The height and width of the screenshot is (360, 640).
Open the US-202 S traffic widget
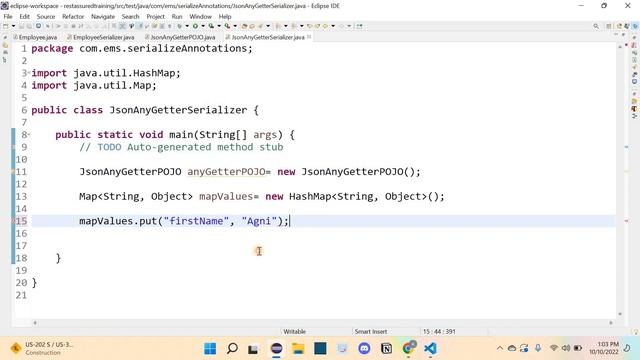pos(42,348)
